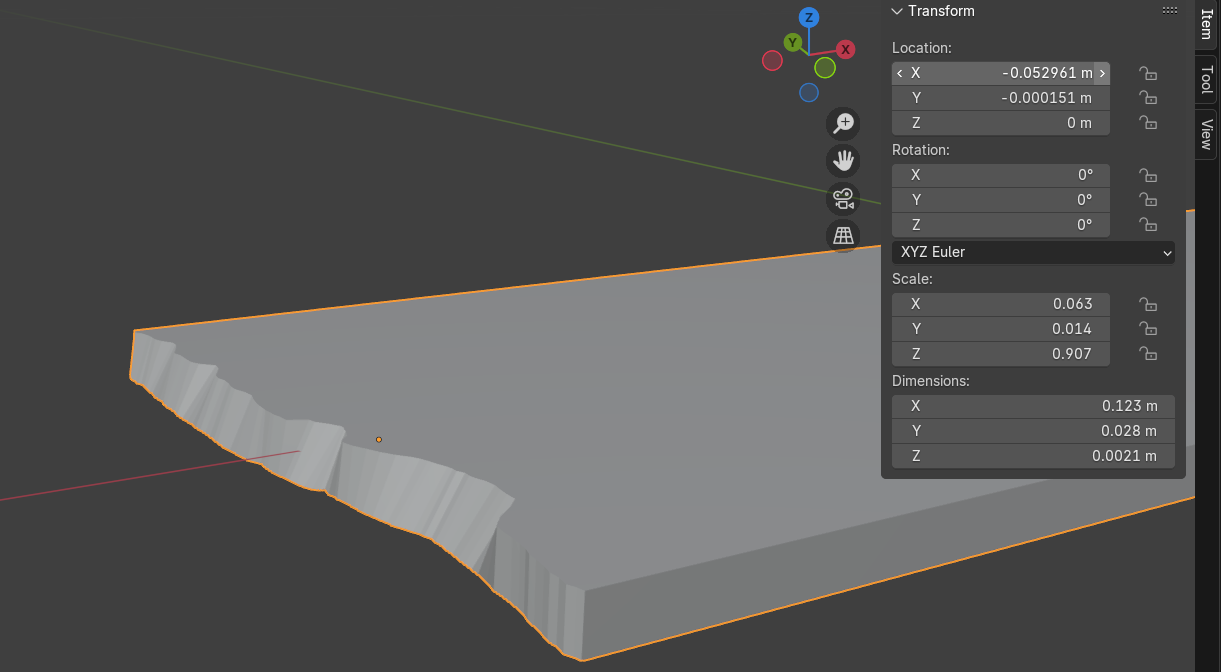Lock the Scale Y axis
Image resolution: width=1221 pixels, height=672 pixels.
pos(1149,329)
